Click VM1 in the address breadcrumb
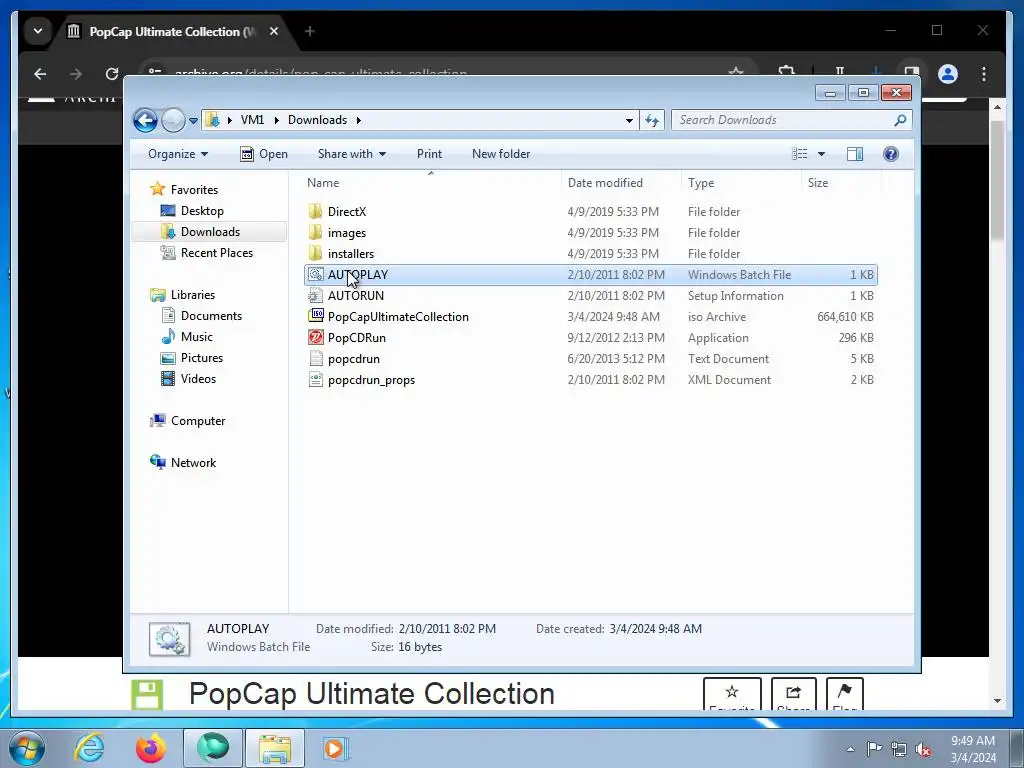1024x768 pixels. pyautogui.click(x=252, y=120)
